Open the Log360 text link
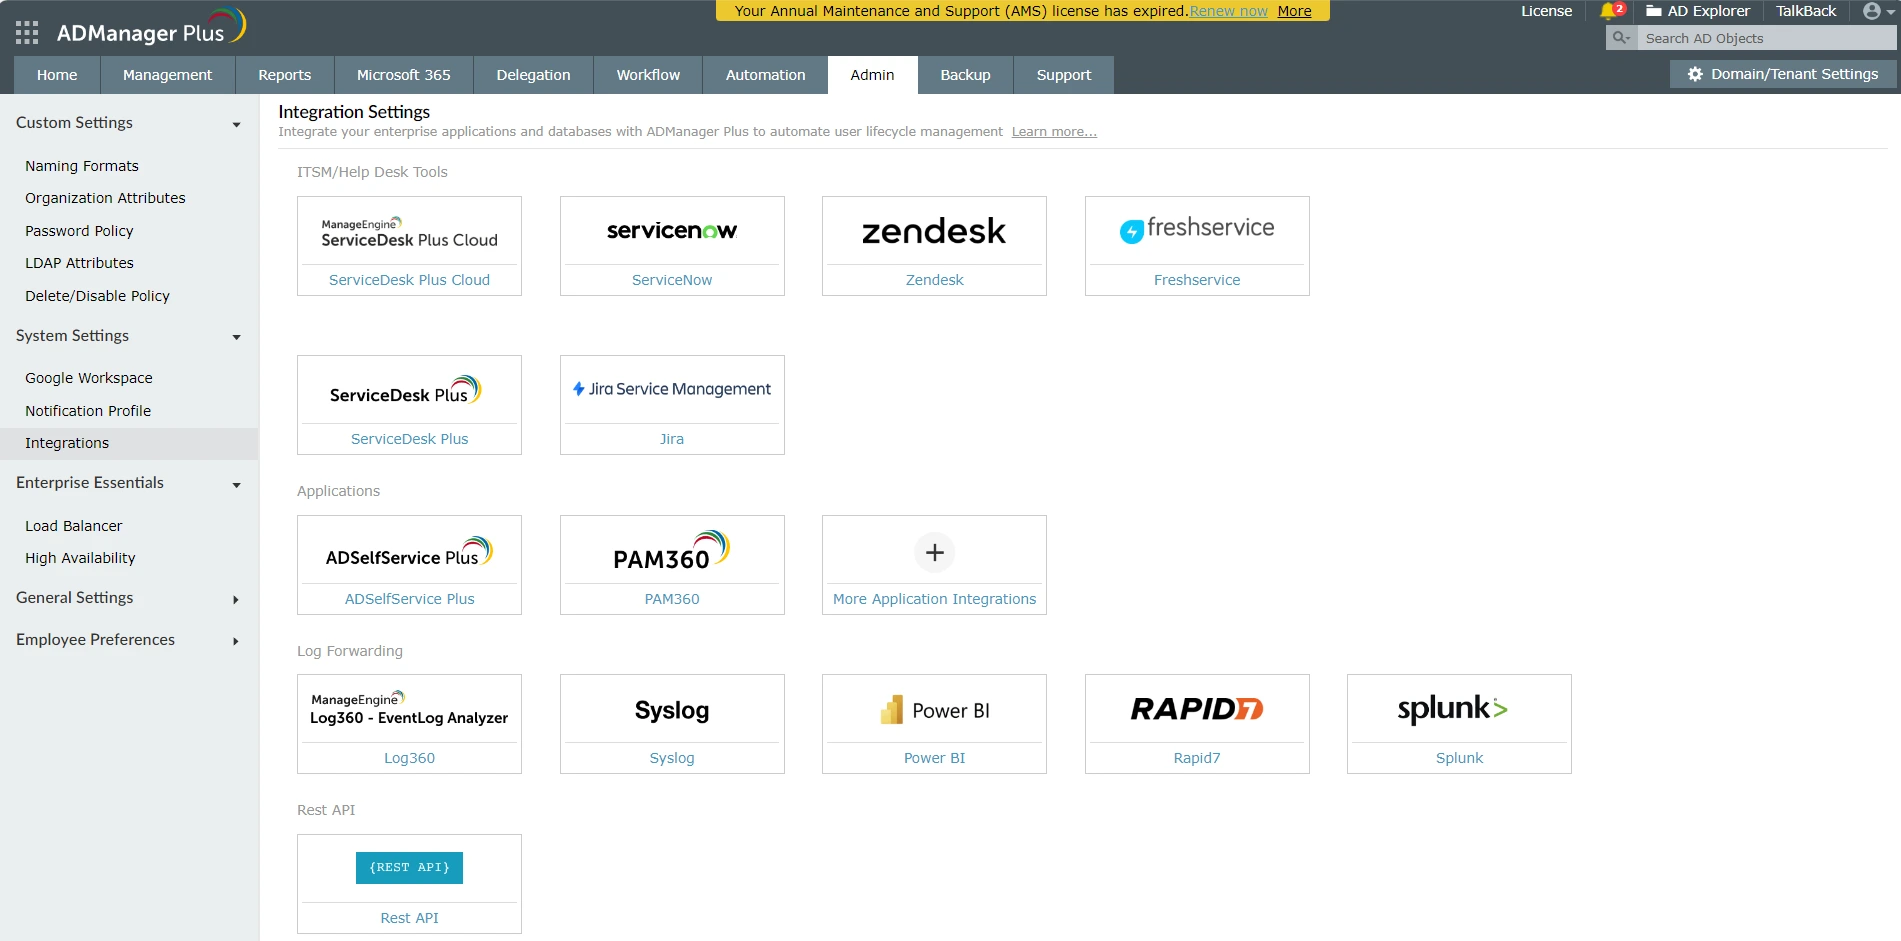 pyautogui.click(x=409, y=758)
